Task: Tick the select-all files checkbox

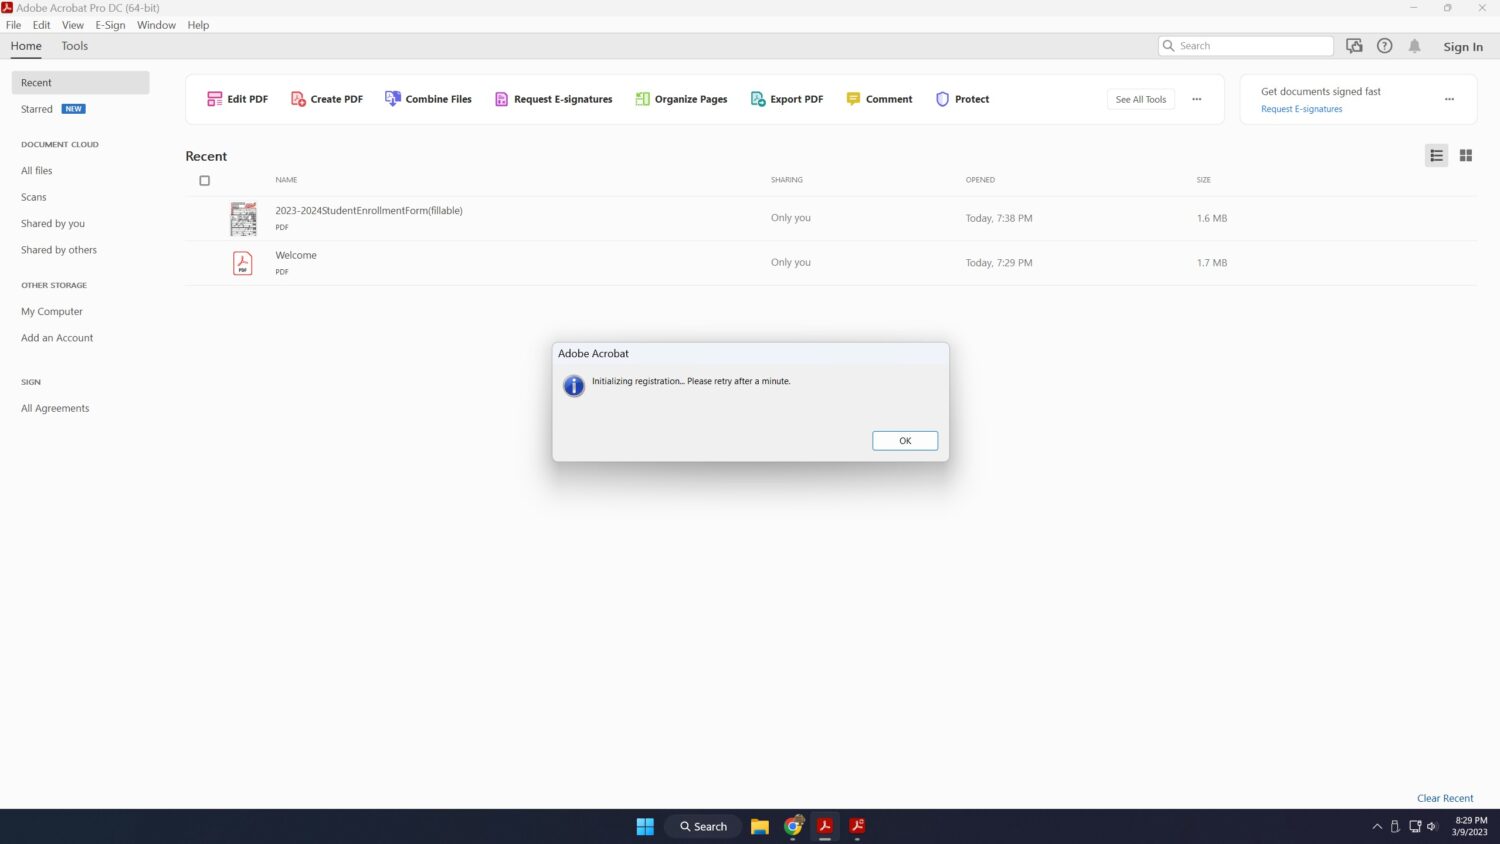Action: tap(205, 181)
